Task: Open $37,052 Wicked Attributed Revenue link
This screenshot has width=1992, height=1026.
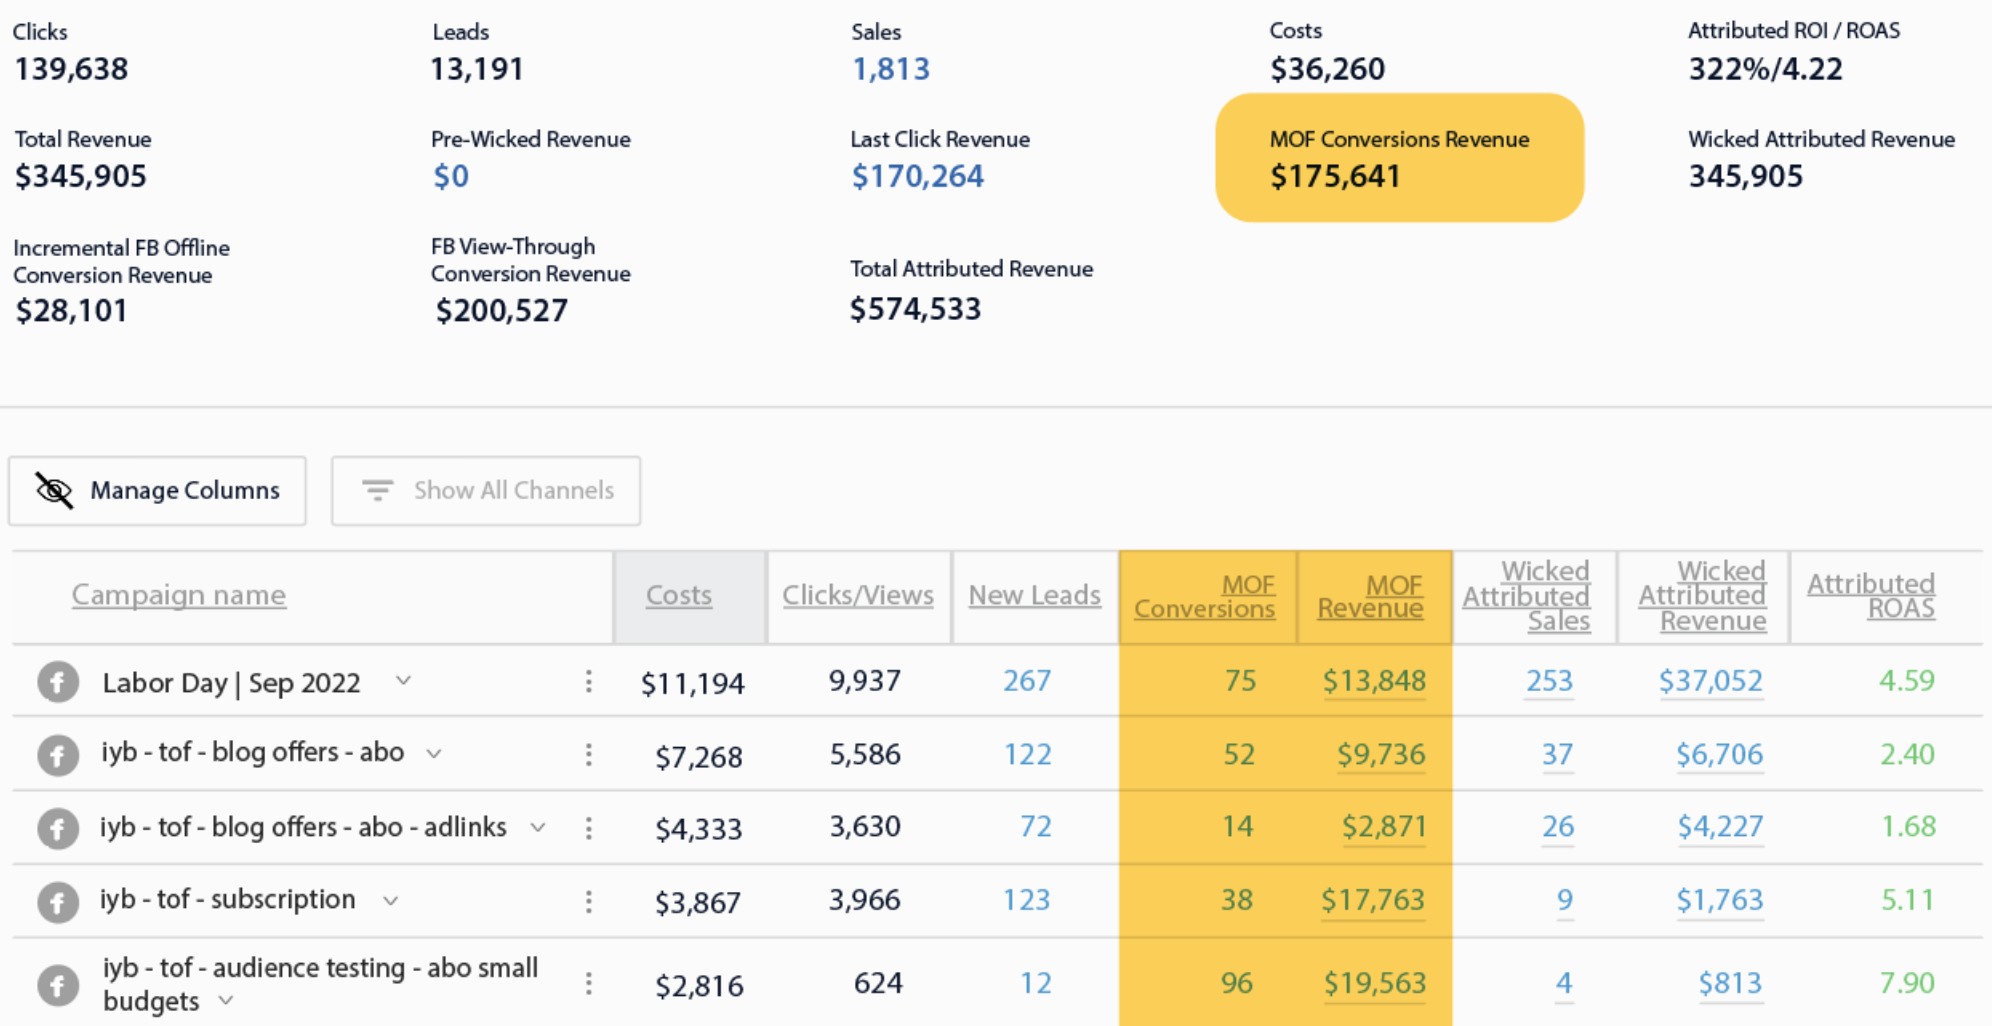Action: click(x=1711, y=682)
